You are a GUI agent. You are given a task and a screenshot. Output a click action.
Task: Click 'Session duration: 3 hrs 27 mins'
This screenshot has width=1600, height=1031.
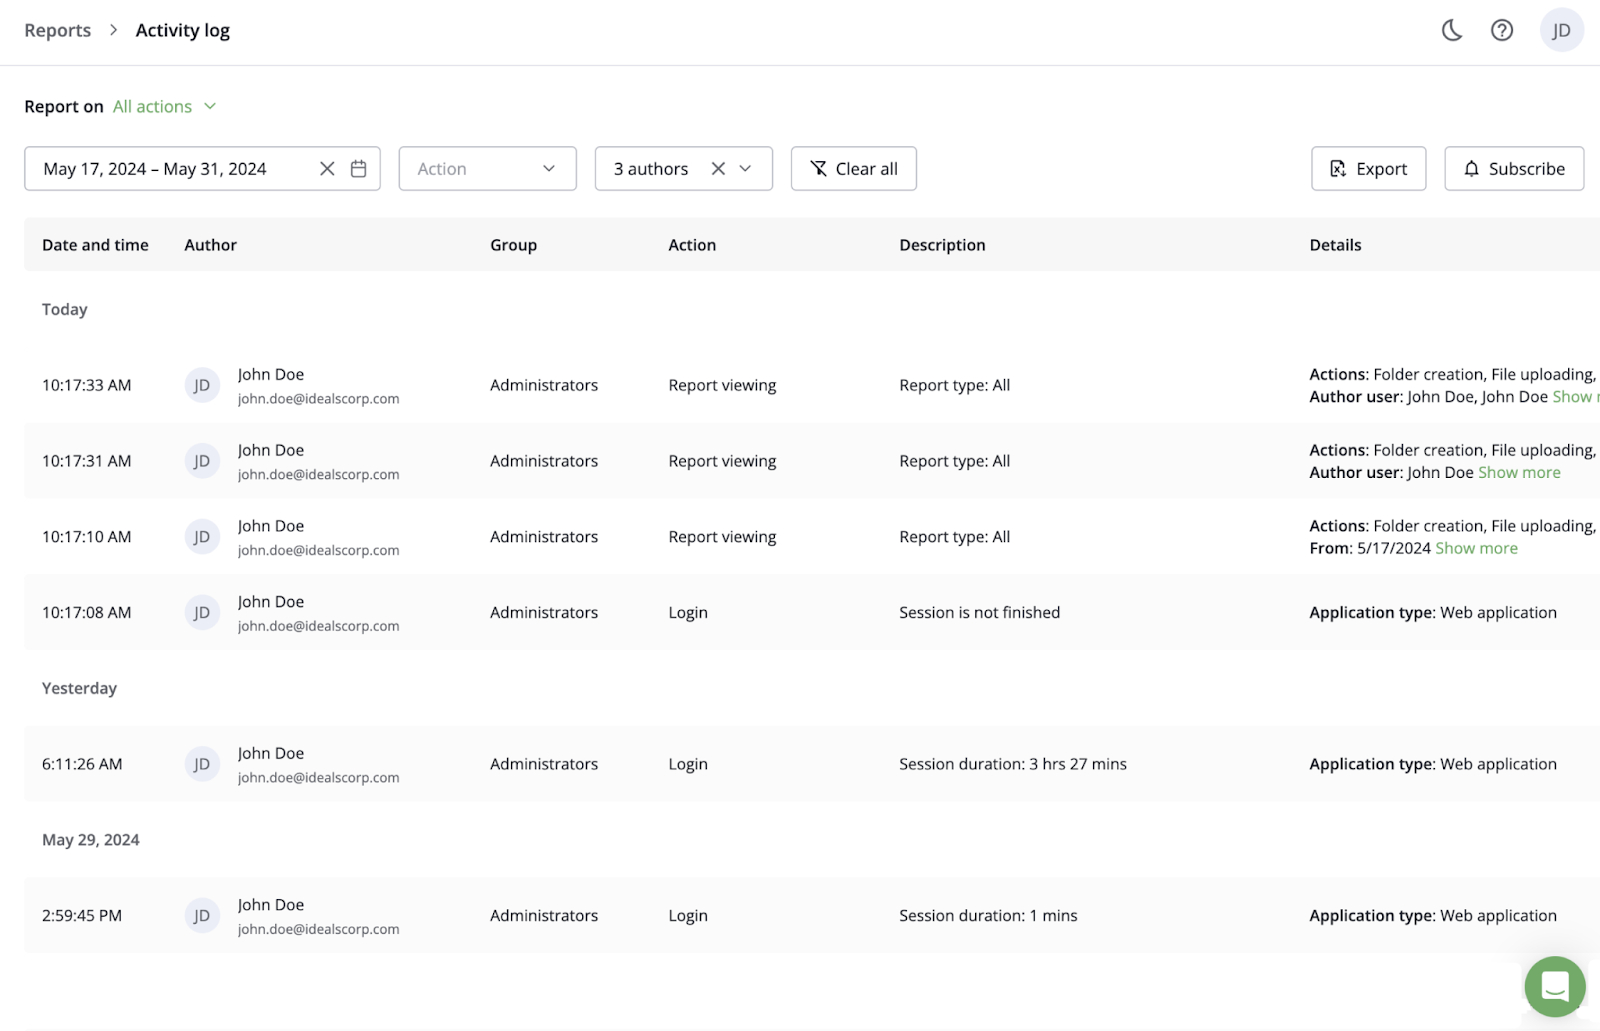click(x=1012, y=764)
